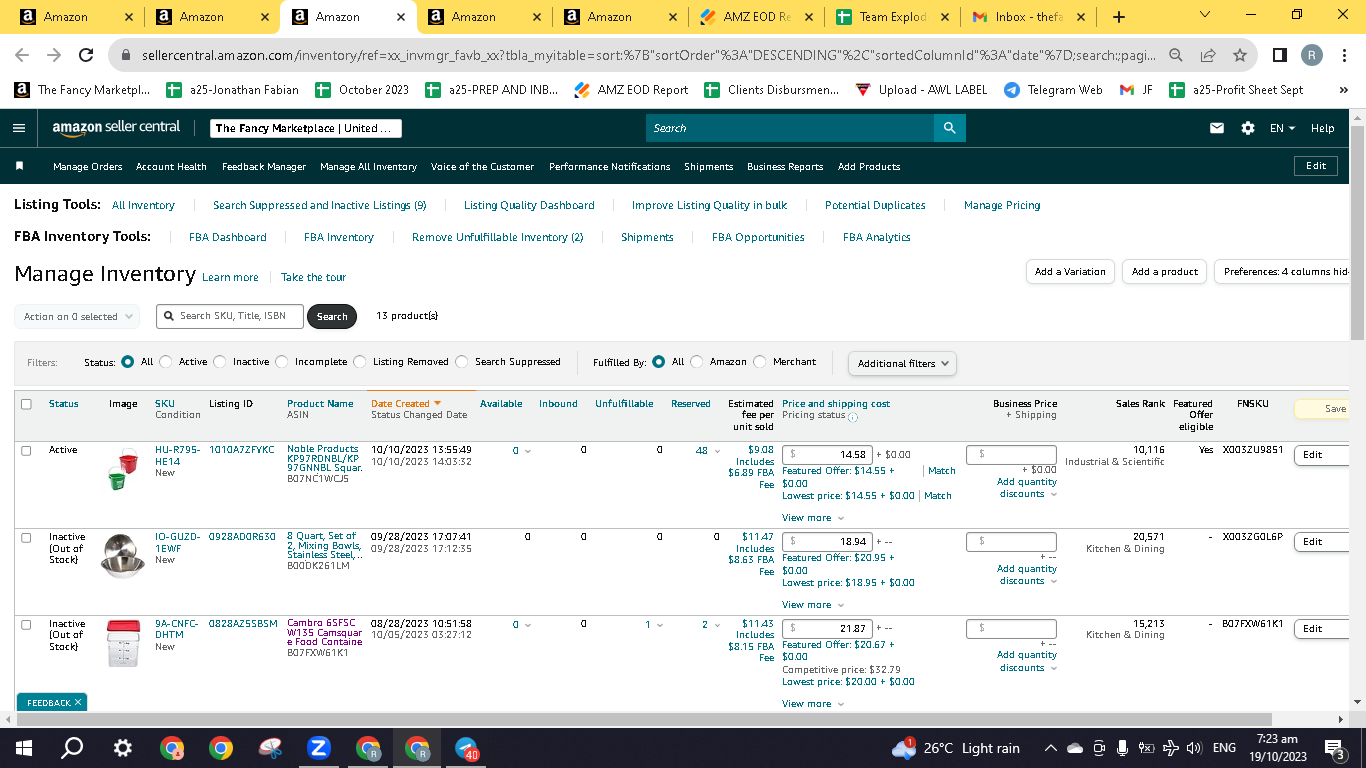Click the black Search button beside SKU field
The width and height of the screenshot is (1366, 768).
[x=332, y=316]
